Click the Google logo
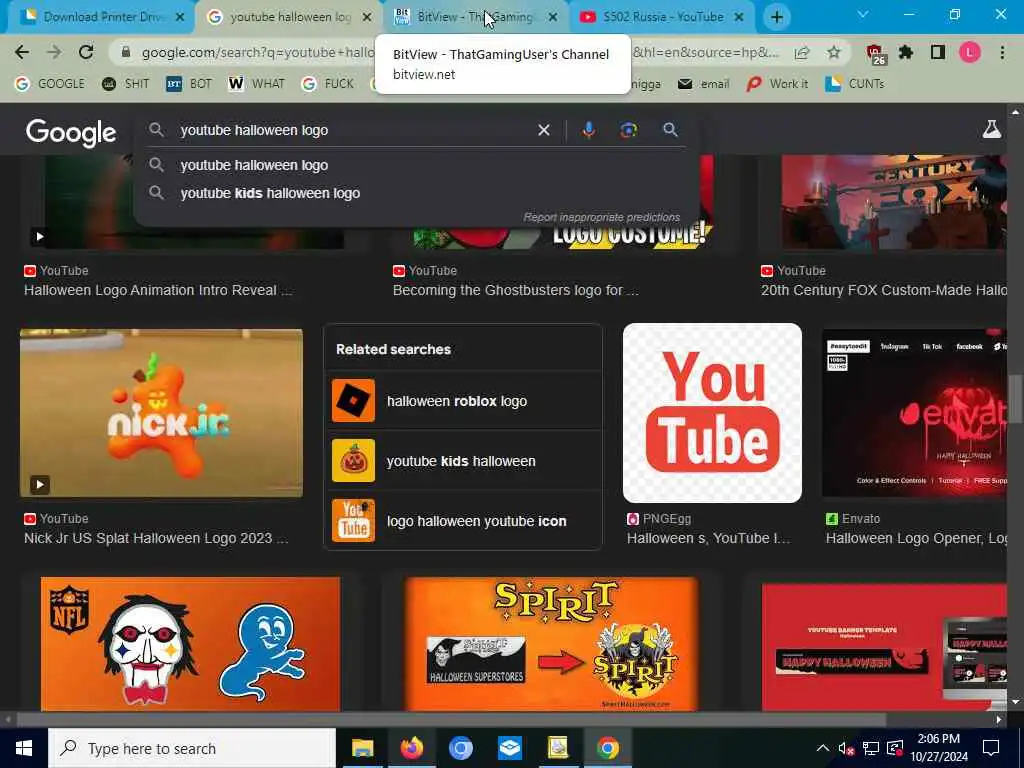 click(x=71, y=133)
